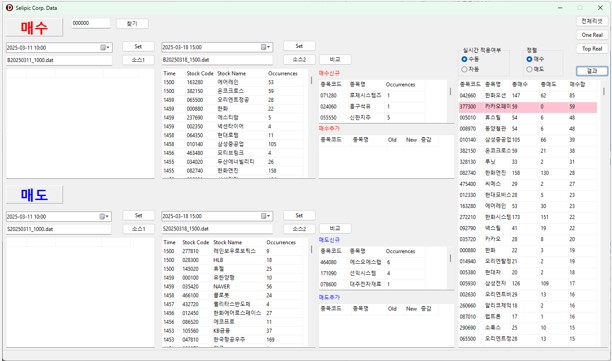Image resolution: width=612 pixels, height=361 pixels.
Task: Click the big red 매수 button
Action: (x=34, y=27)
